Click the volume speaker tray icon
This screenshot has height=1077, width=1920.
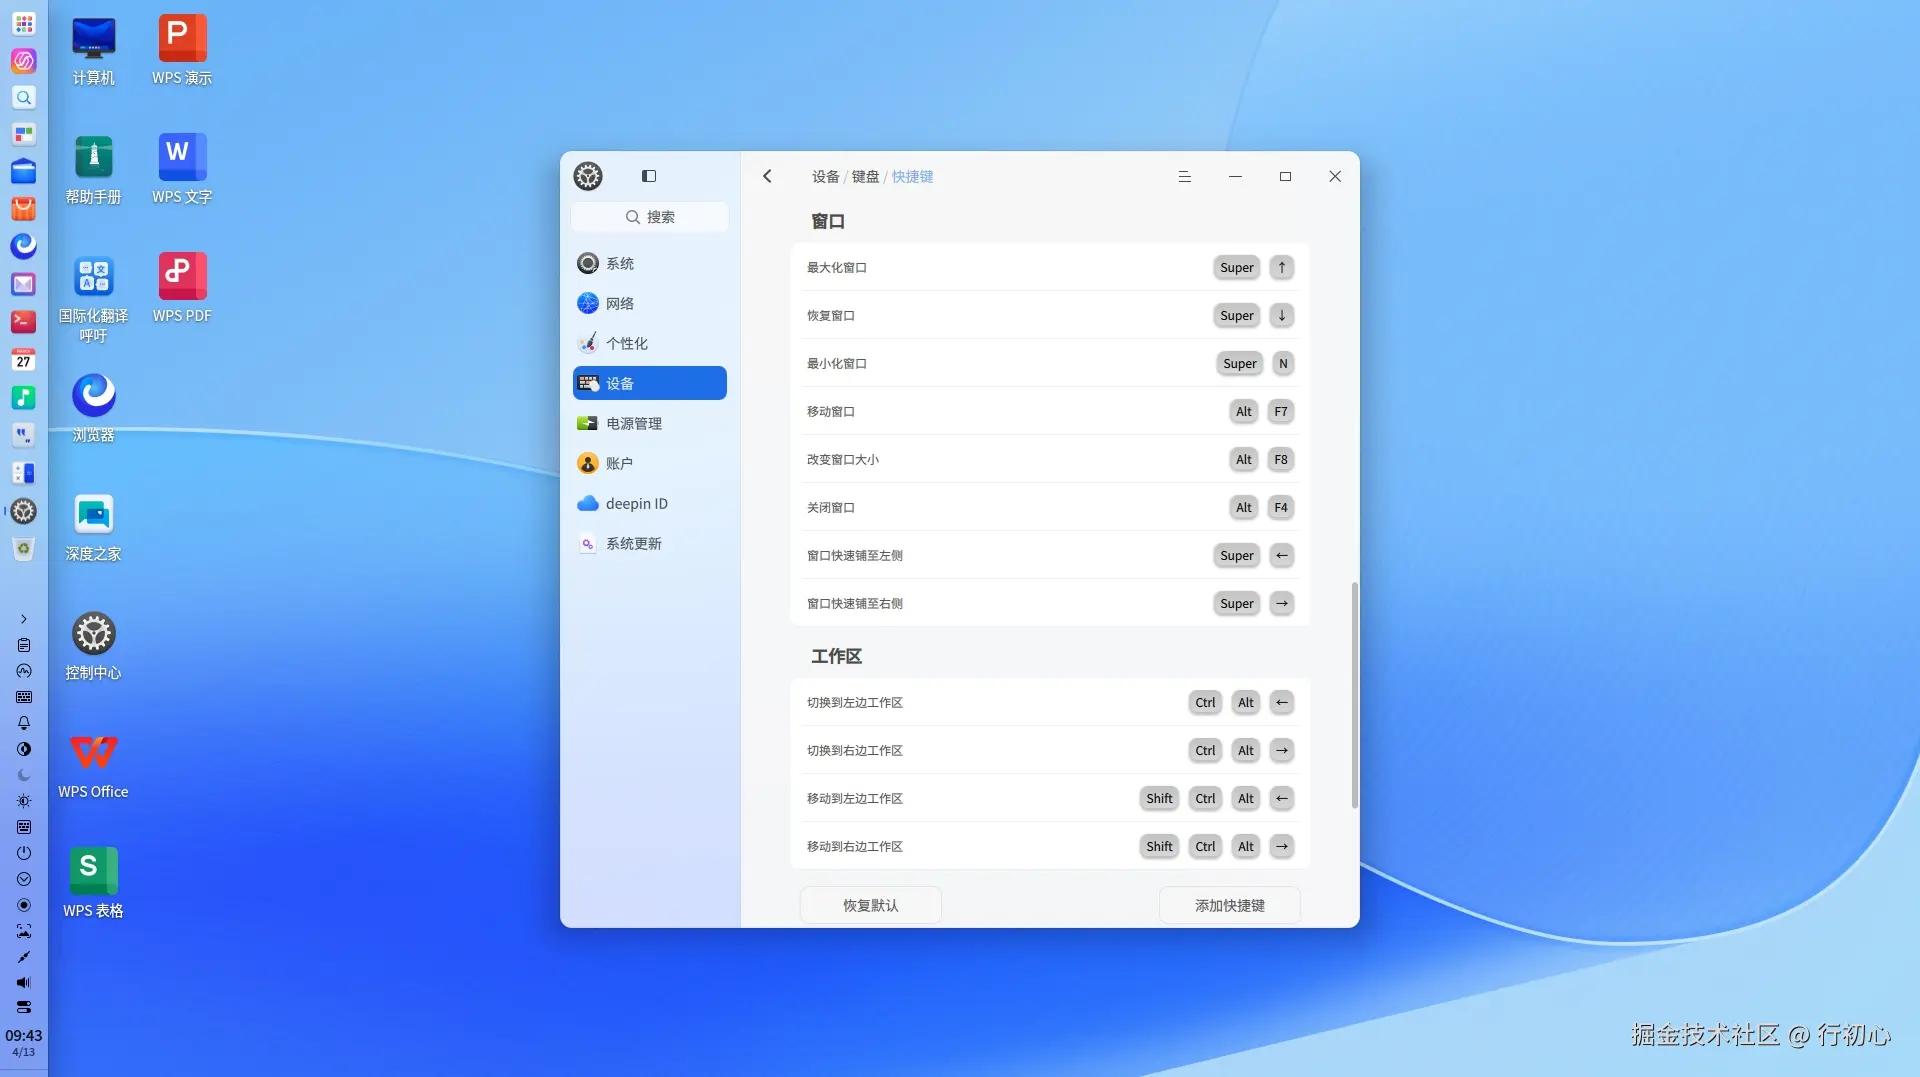point(24,983)
